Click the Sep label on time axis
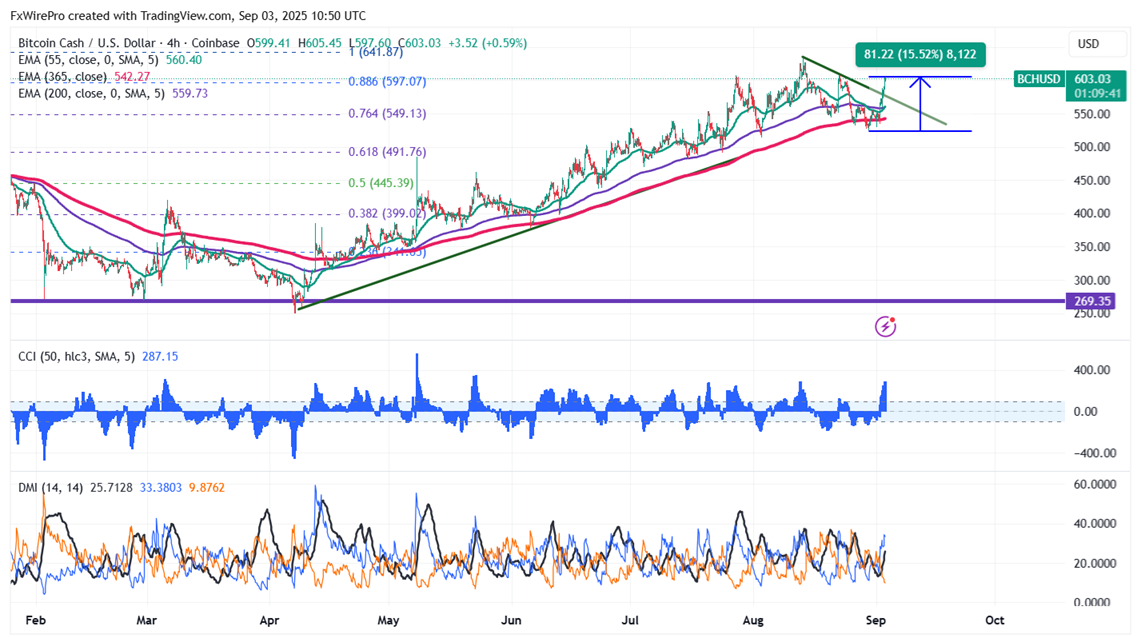The image size is (1139, 637). tap(876, 620)
